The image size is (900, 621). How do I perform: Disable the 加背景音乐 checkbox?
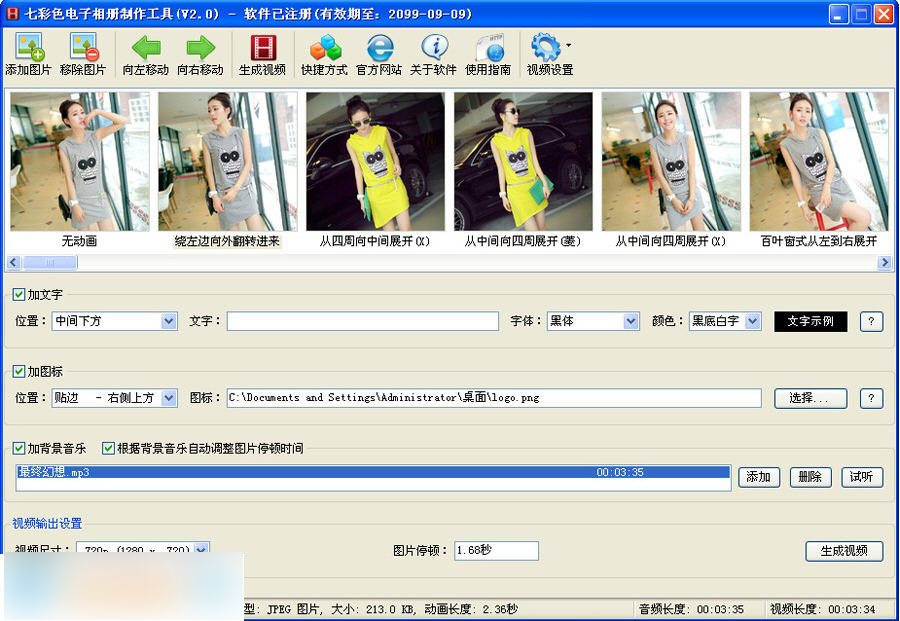coord(19,448)
